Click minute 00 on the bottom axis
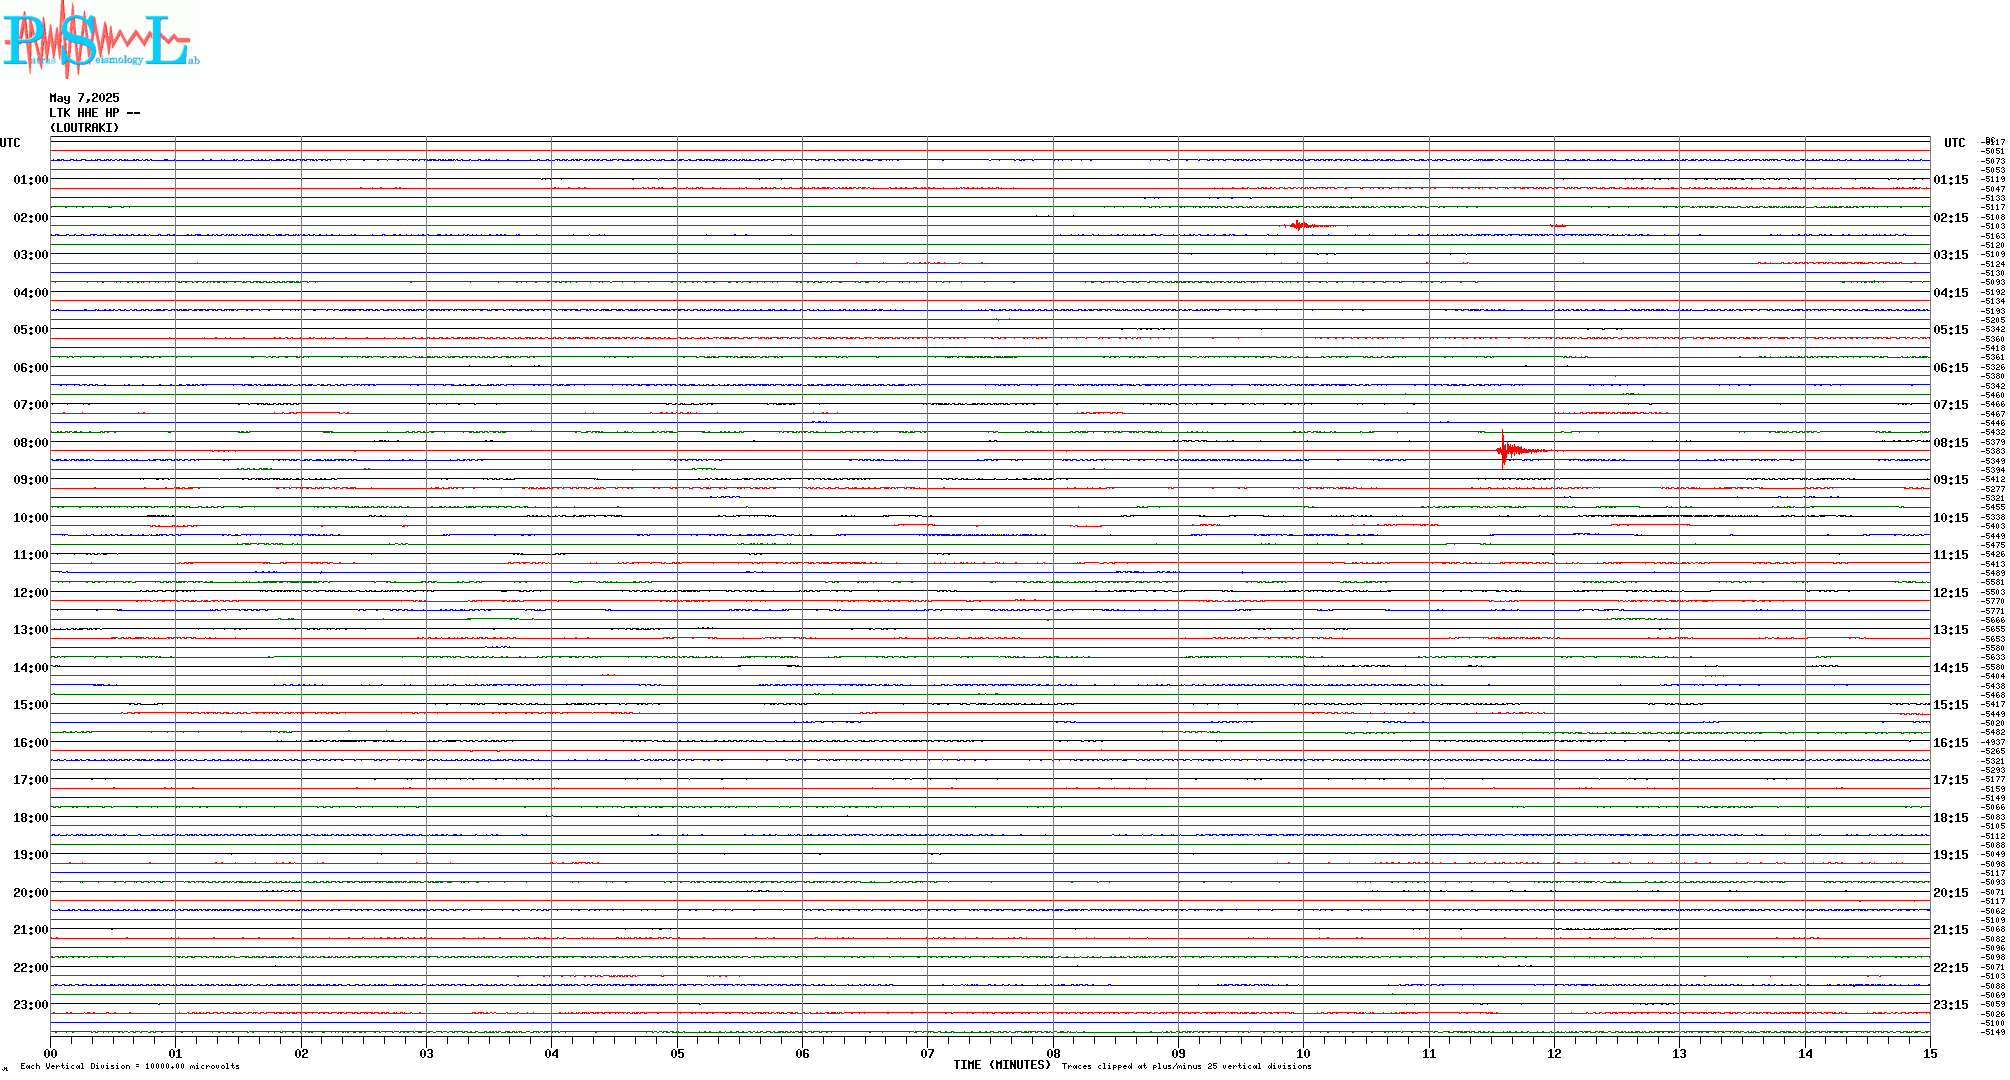 point(51,1053)
